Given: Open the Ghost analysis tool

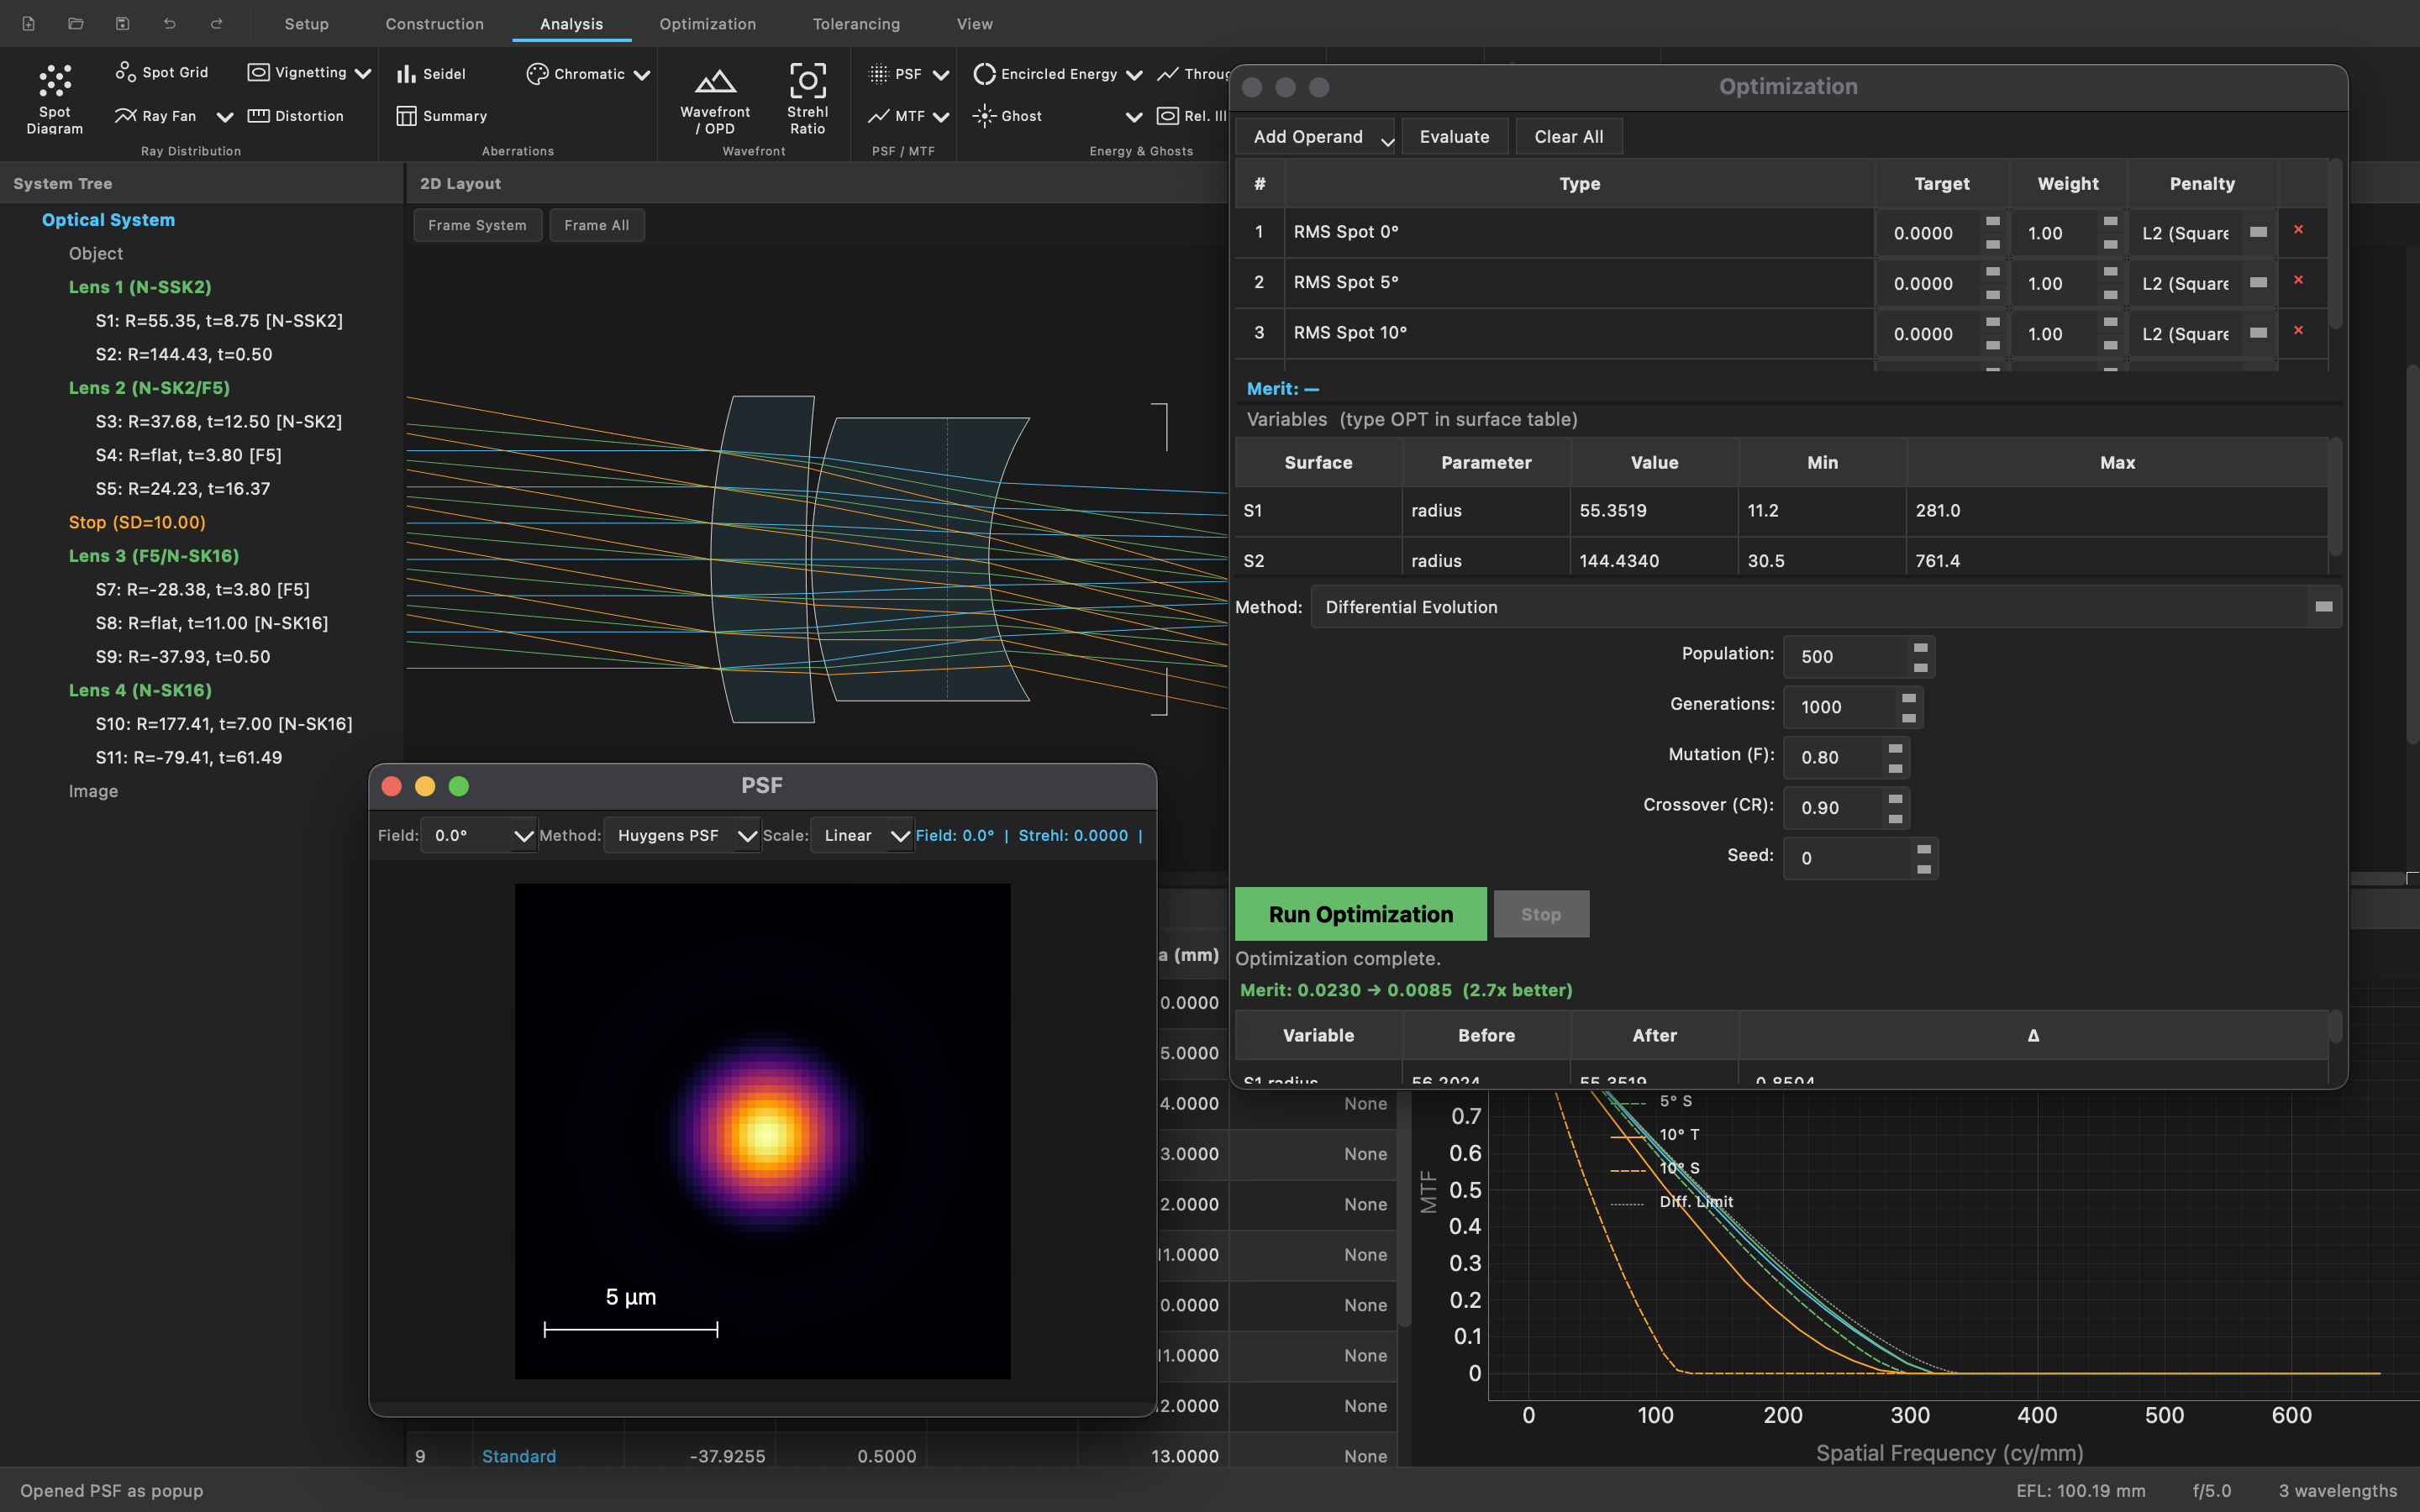Looking at the screenshot, I should pyautogui.click(x=1008, y=115).
